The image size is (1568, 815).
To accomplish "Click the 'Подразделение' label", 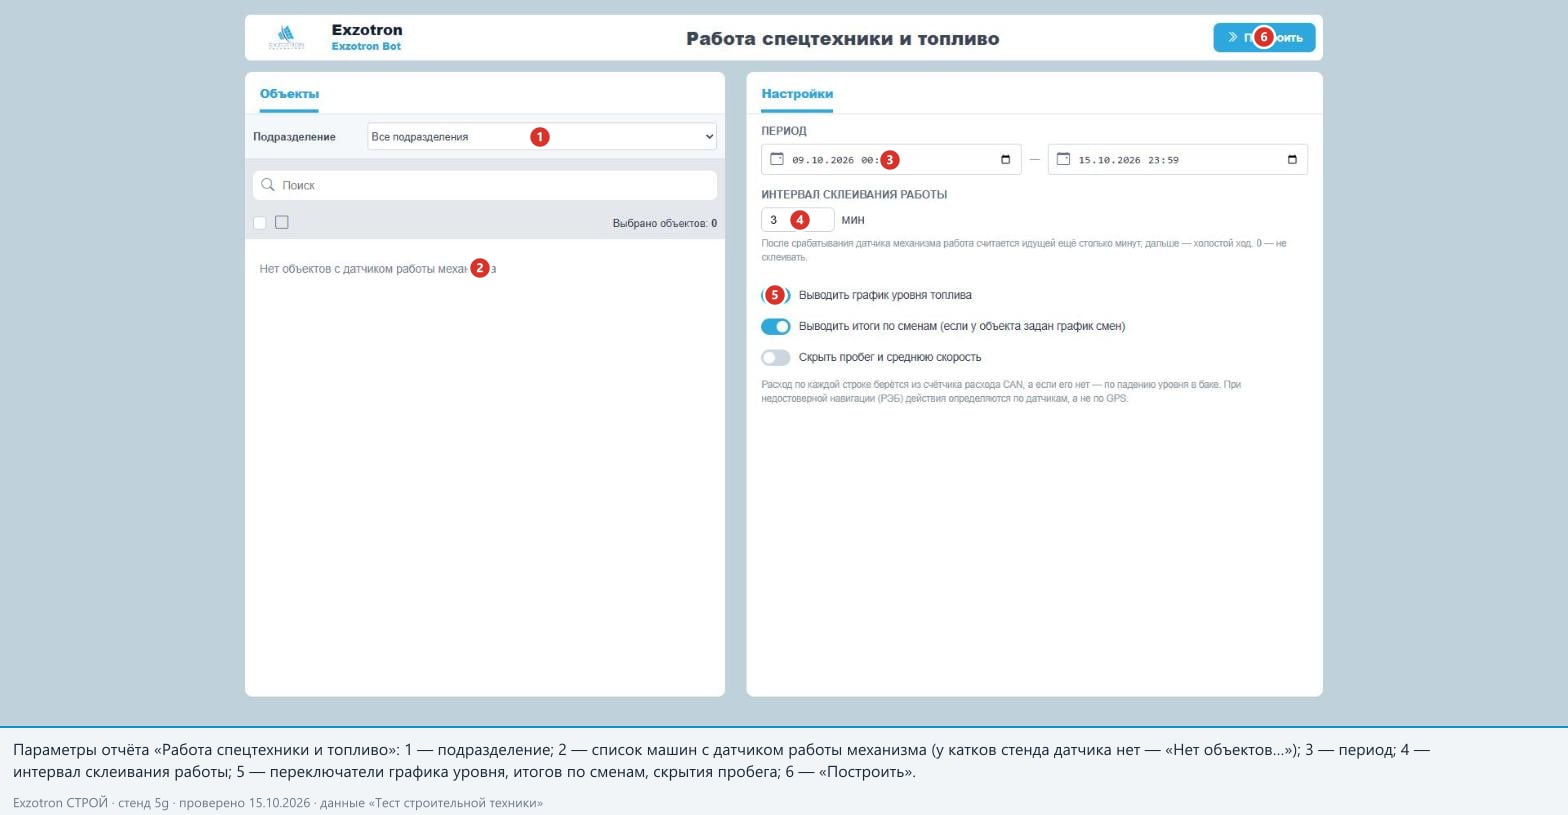I will pos(294,137).
